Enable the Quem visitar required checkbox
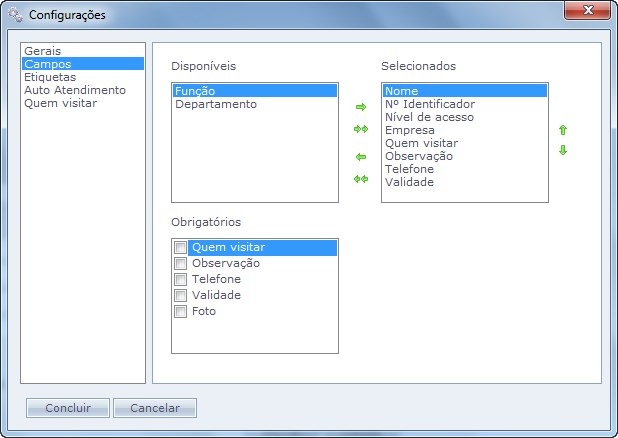The width and height of the screenshot is (618, 438). click(181, 247)
